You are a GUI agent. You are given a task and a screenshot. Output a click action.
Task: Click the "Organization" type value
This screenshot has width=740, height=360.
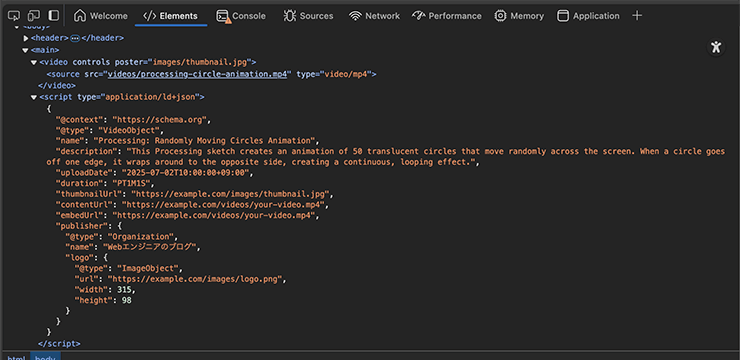[x=140, y=236]
